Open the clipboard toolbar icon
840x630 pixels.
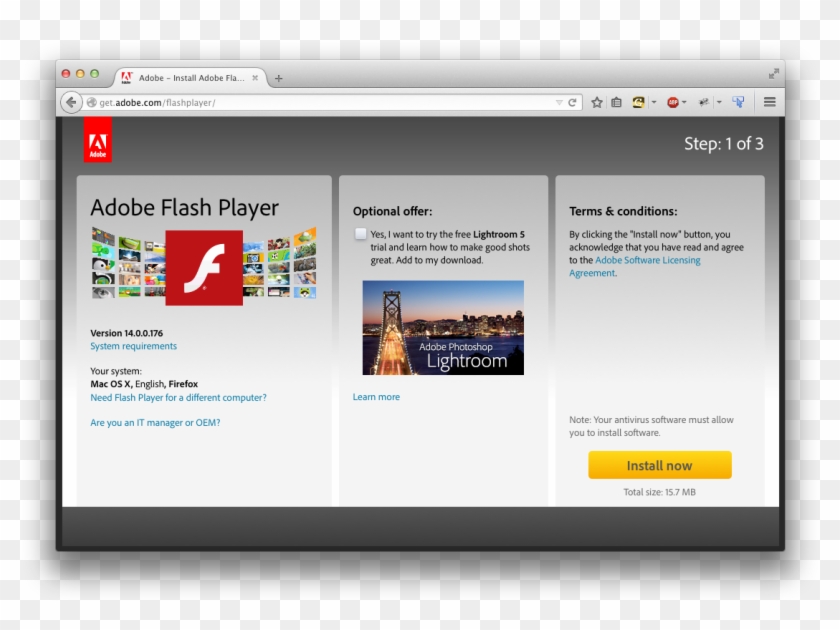[617, 101]
